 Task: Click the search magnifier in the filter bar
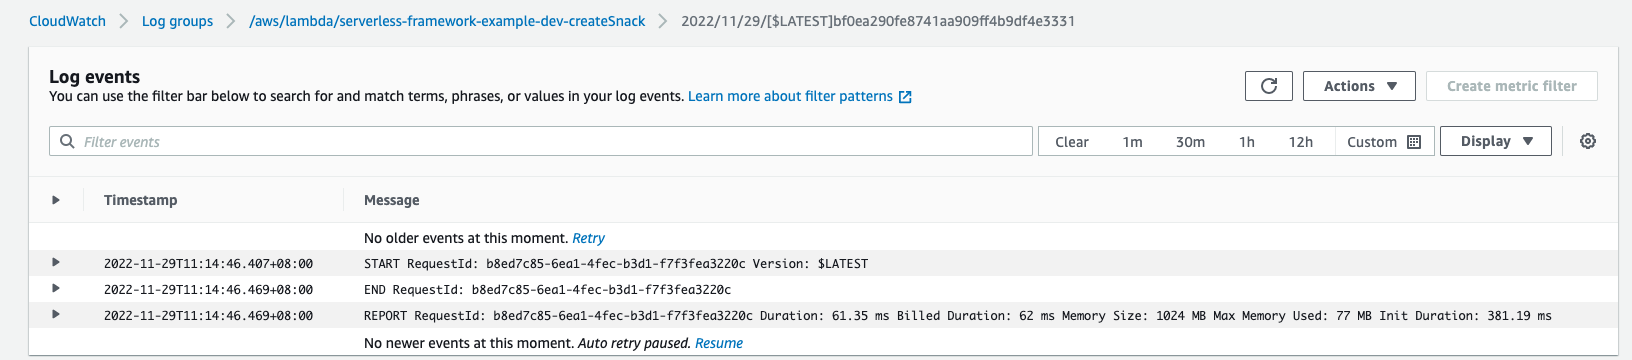(x=67, y=141)
